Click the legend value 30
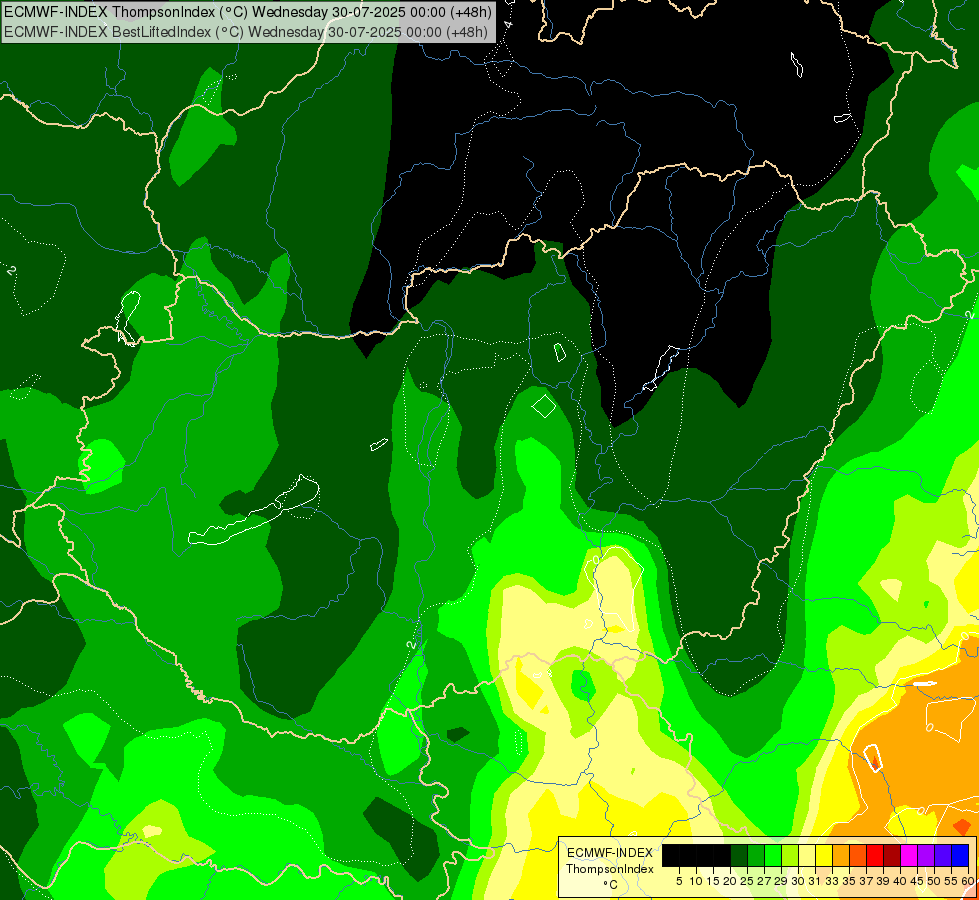 click(798, 881)
